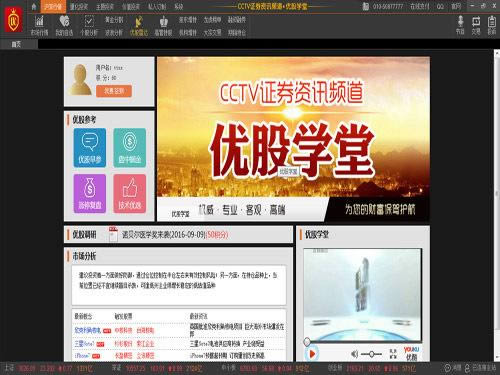Enter fullscreen with the video expand icon
The width and height of the screenshot is (500, 375).
click(393, 354)
